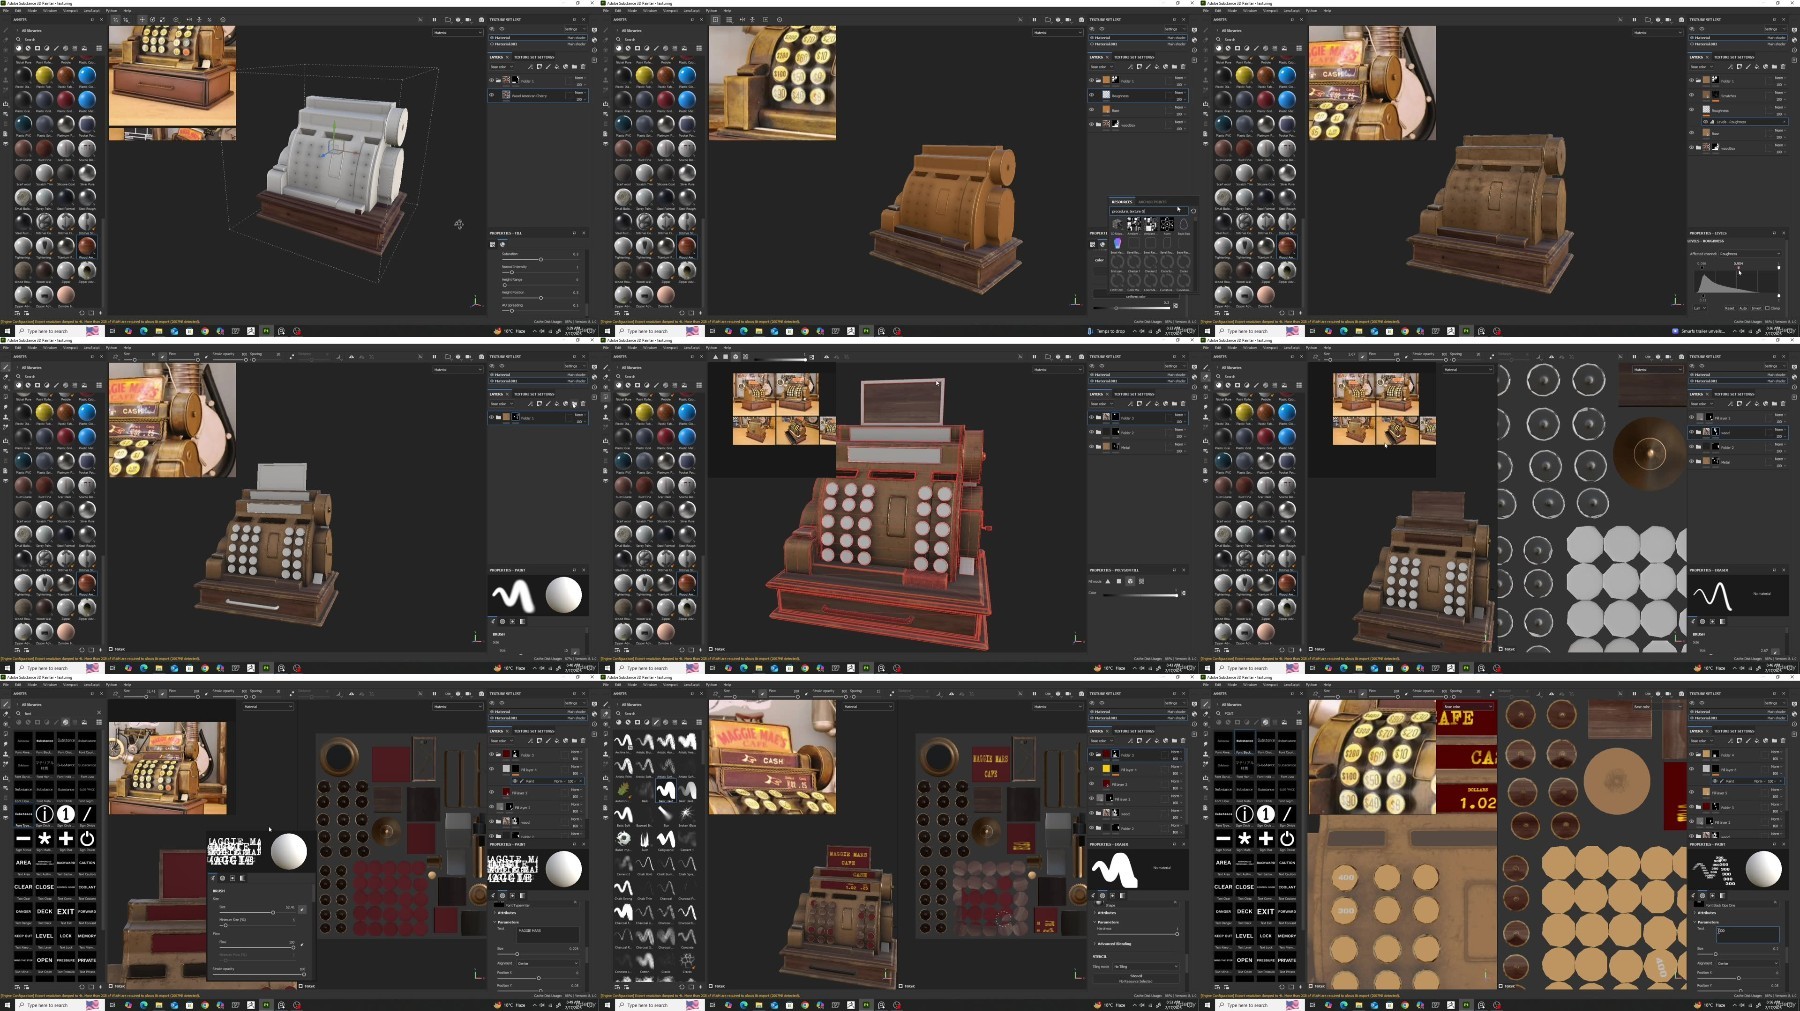This screenshot has height=1011, width=1800.
Task: Pick power sign asset in bottom-left frame
Action: coord(87,839)
